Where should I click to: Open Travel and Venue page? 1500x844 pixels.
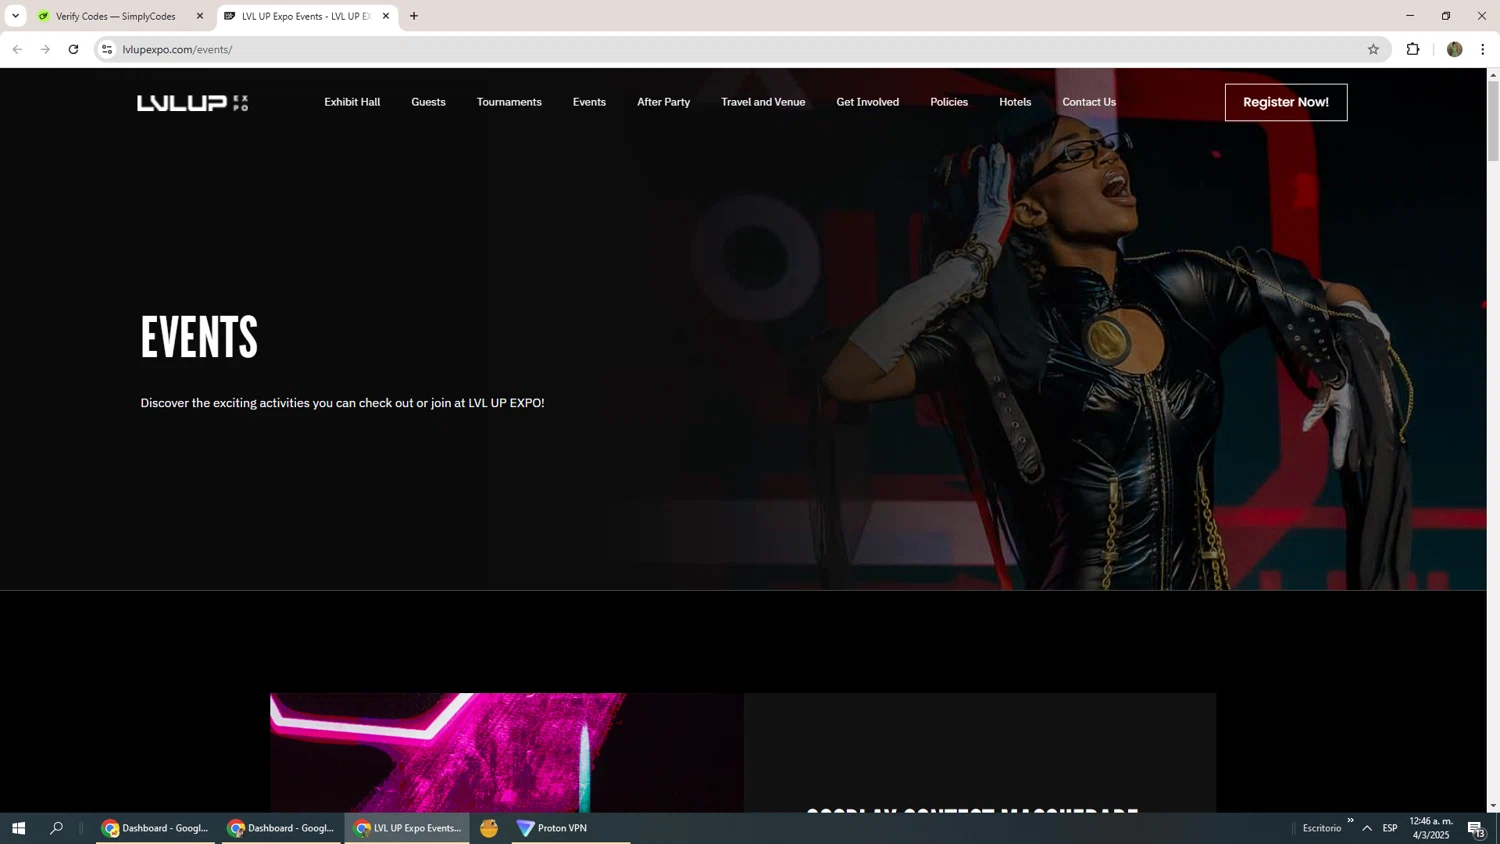763,102
